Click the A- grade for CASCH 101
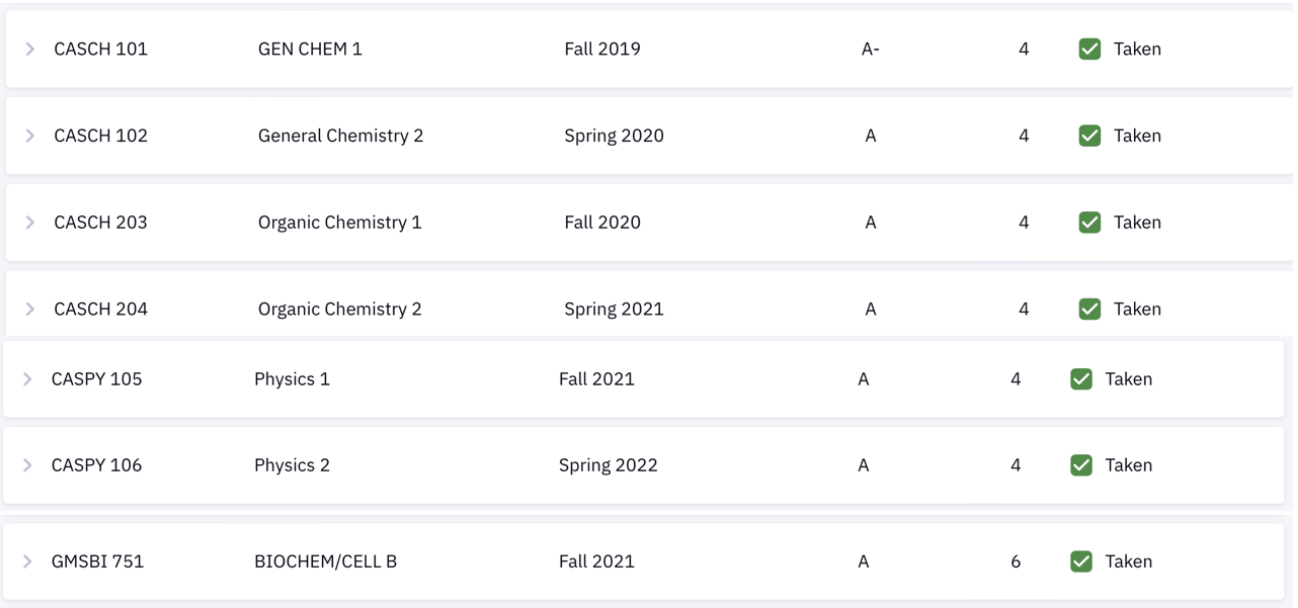Screen dimensions: 1298x608 point(870,49)
